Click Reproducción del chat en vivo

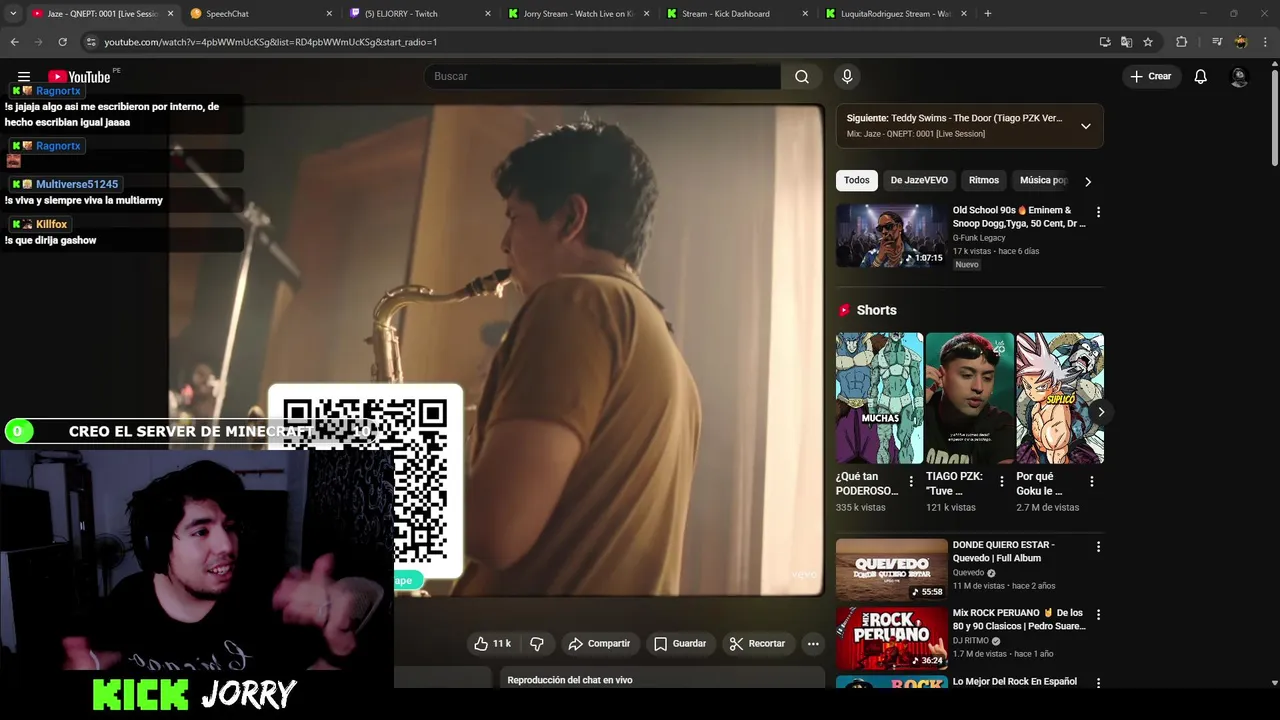(x=570, y=680)
